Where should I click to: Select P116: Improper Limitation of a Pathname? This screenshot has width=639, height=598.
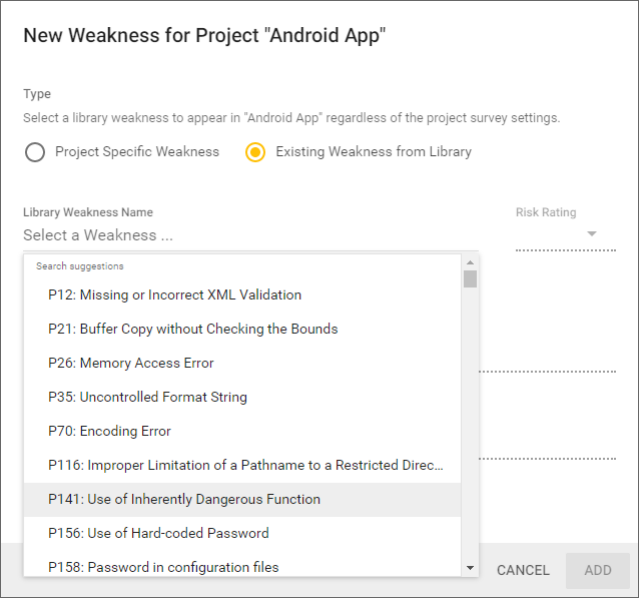point(245,465)
